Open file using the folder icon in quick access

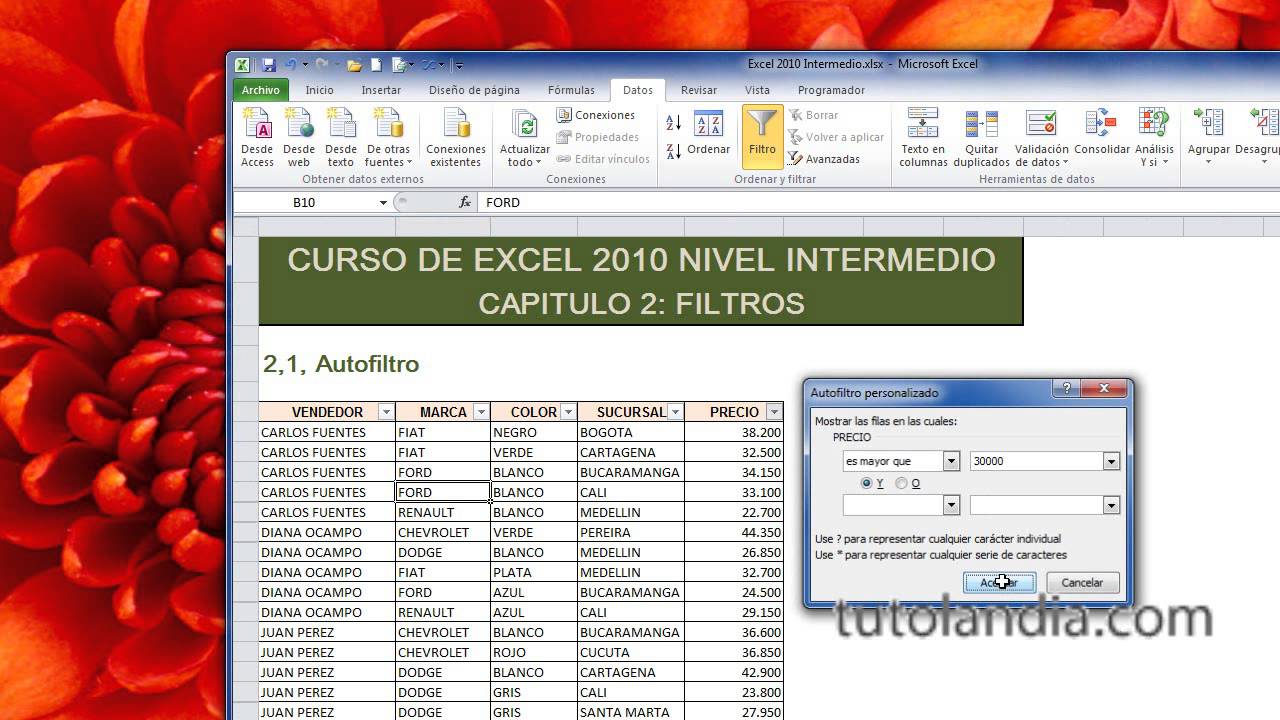coord(354,65)
